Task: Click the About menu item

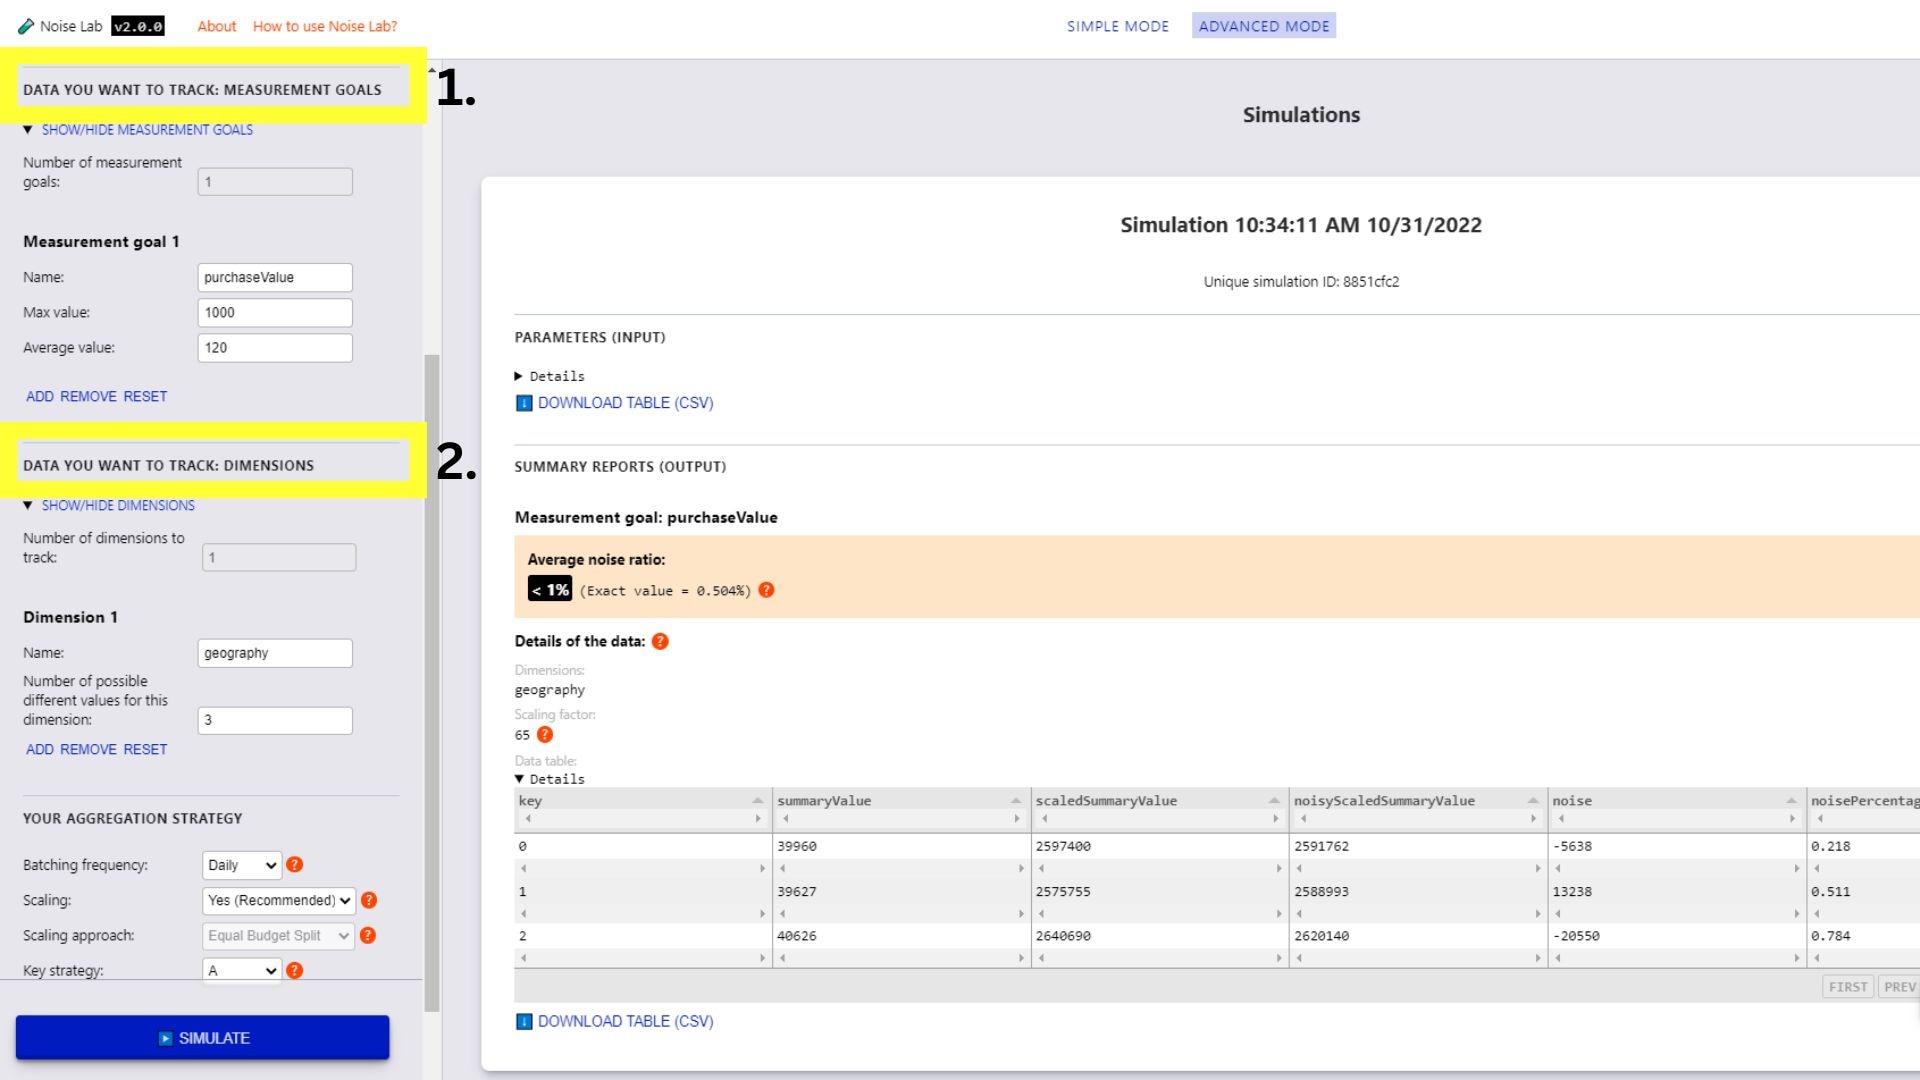Action: [x=214, y=26]
